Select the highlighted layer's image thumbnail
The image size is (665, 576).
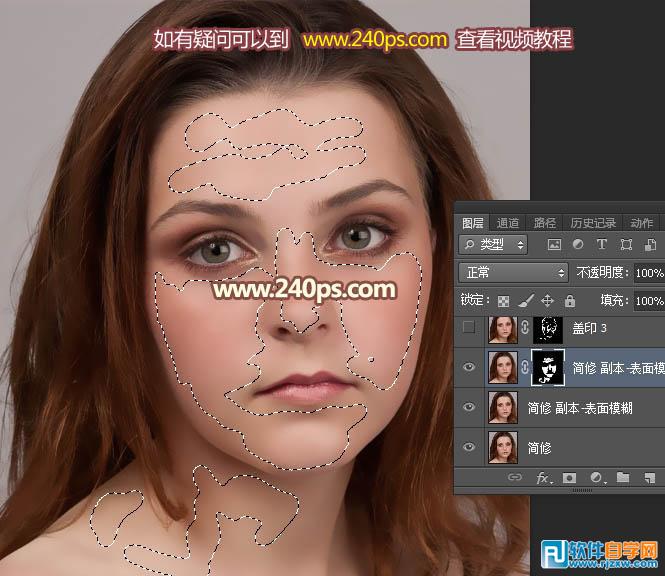click(x=503, y=367)
